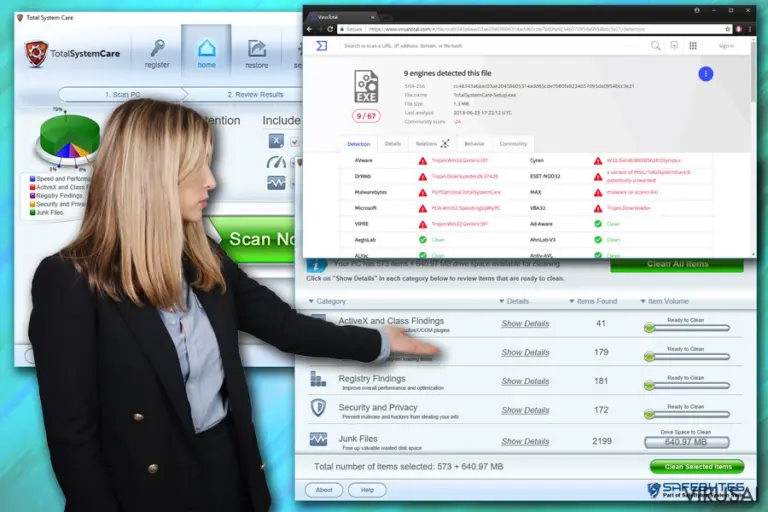Viewport: 768px width, 512px height.
Task: Click the monitor wave icon under Include
Action: click(276, 183)
